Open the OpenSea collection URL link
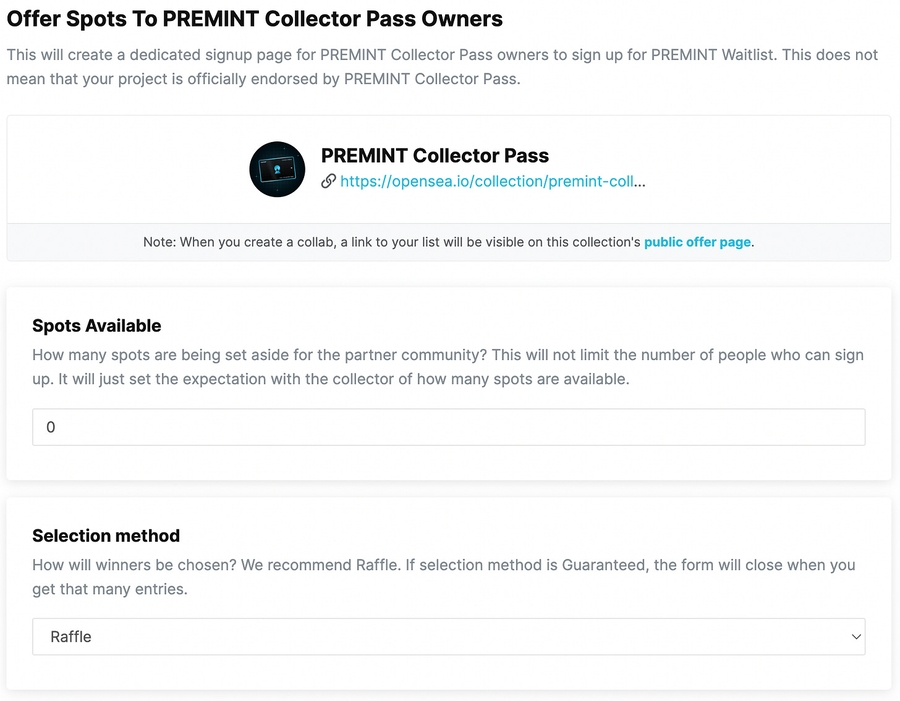The width and height of the screenshot is (900, 701). 492,182
